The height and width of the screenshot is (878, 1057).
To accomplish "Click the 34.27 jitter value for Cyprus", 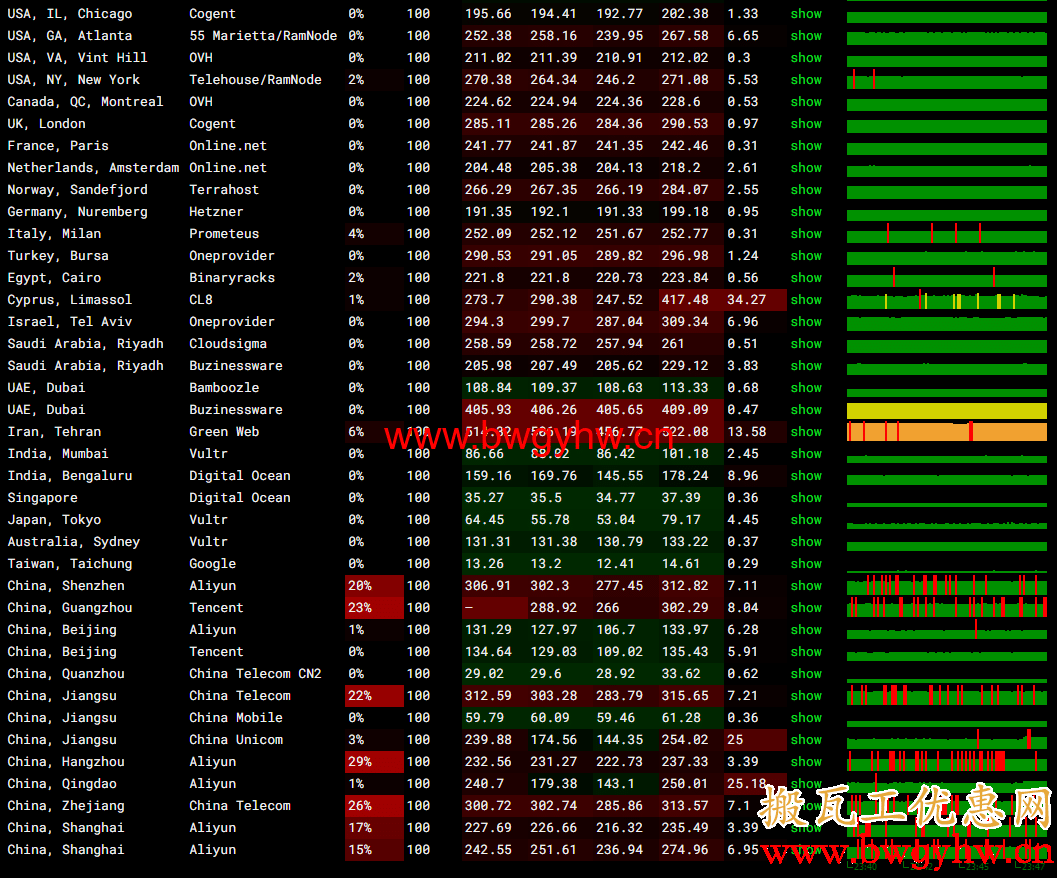I will coord(746,300).
